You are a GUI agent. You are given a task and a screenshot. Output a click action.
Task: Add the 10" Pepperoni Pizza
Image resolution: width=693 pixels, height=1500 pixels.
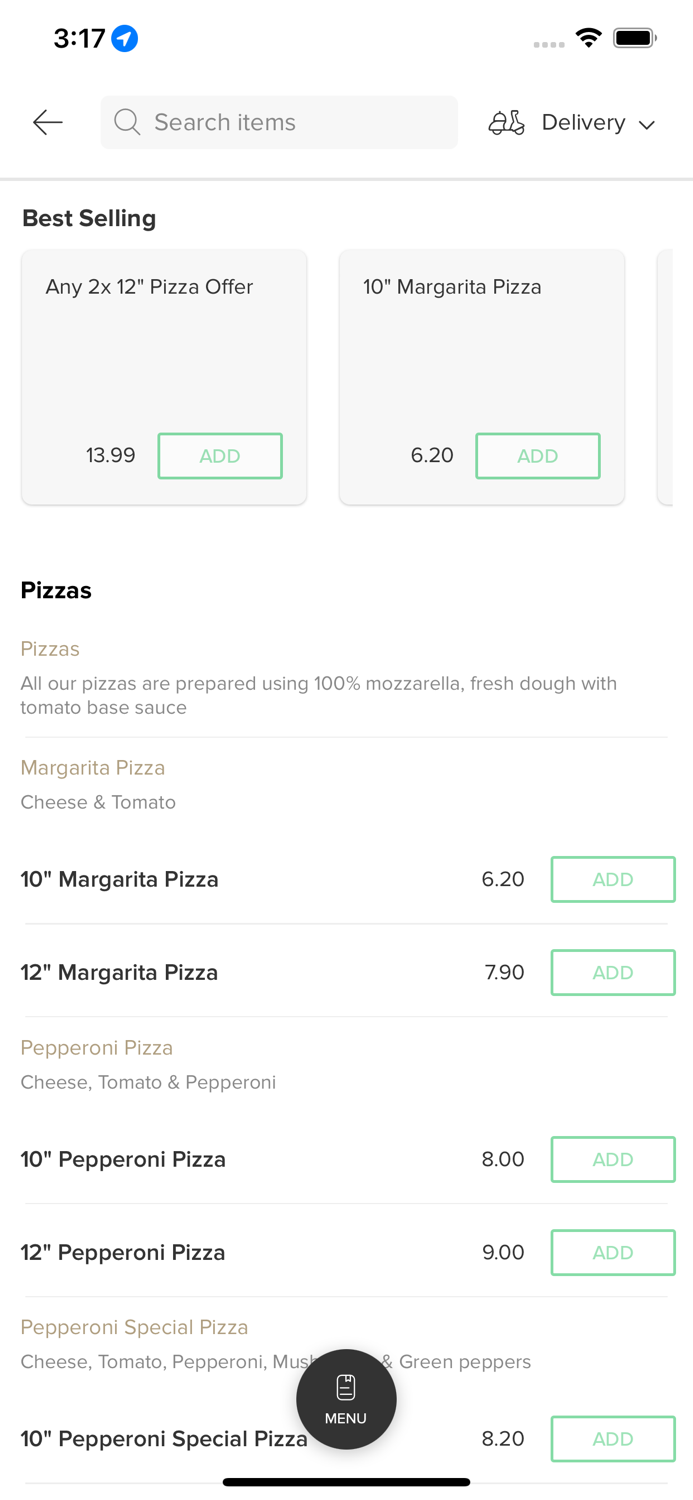(612, 1159)
